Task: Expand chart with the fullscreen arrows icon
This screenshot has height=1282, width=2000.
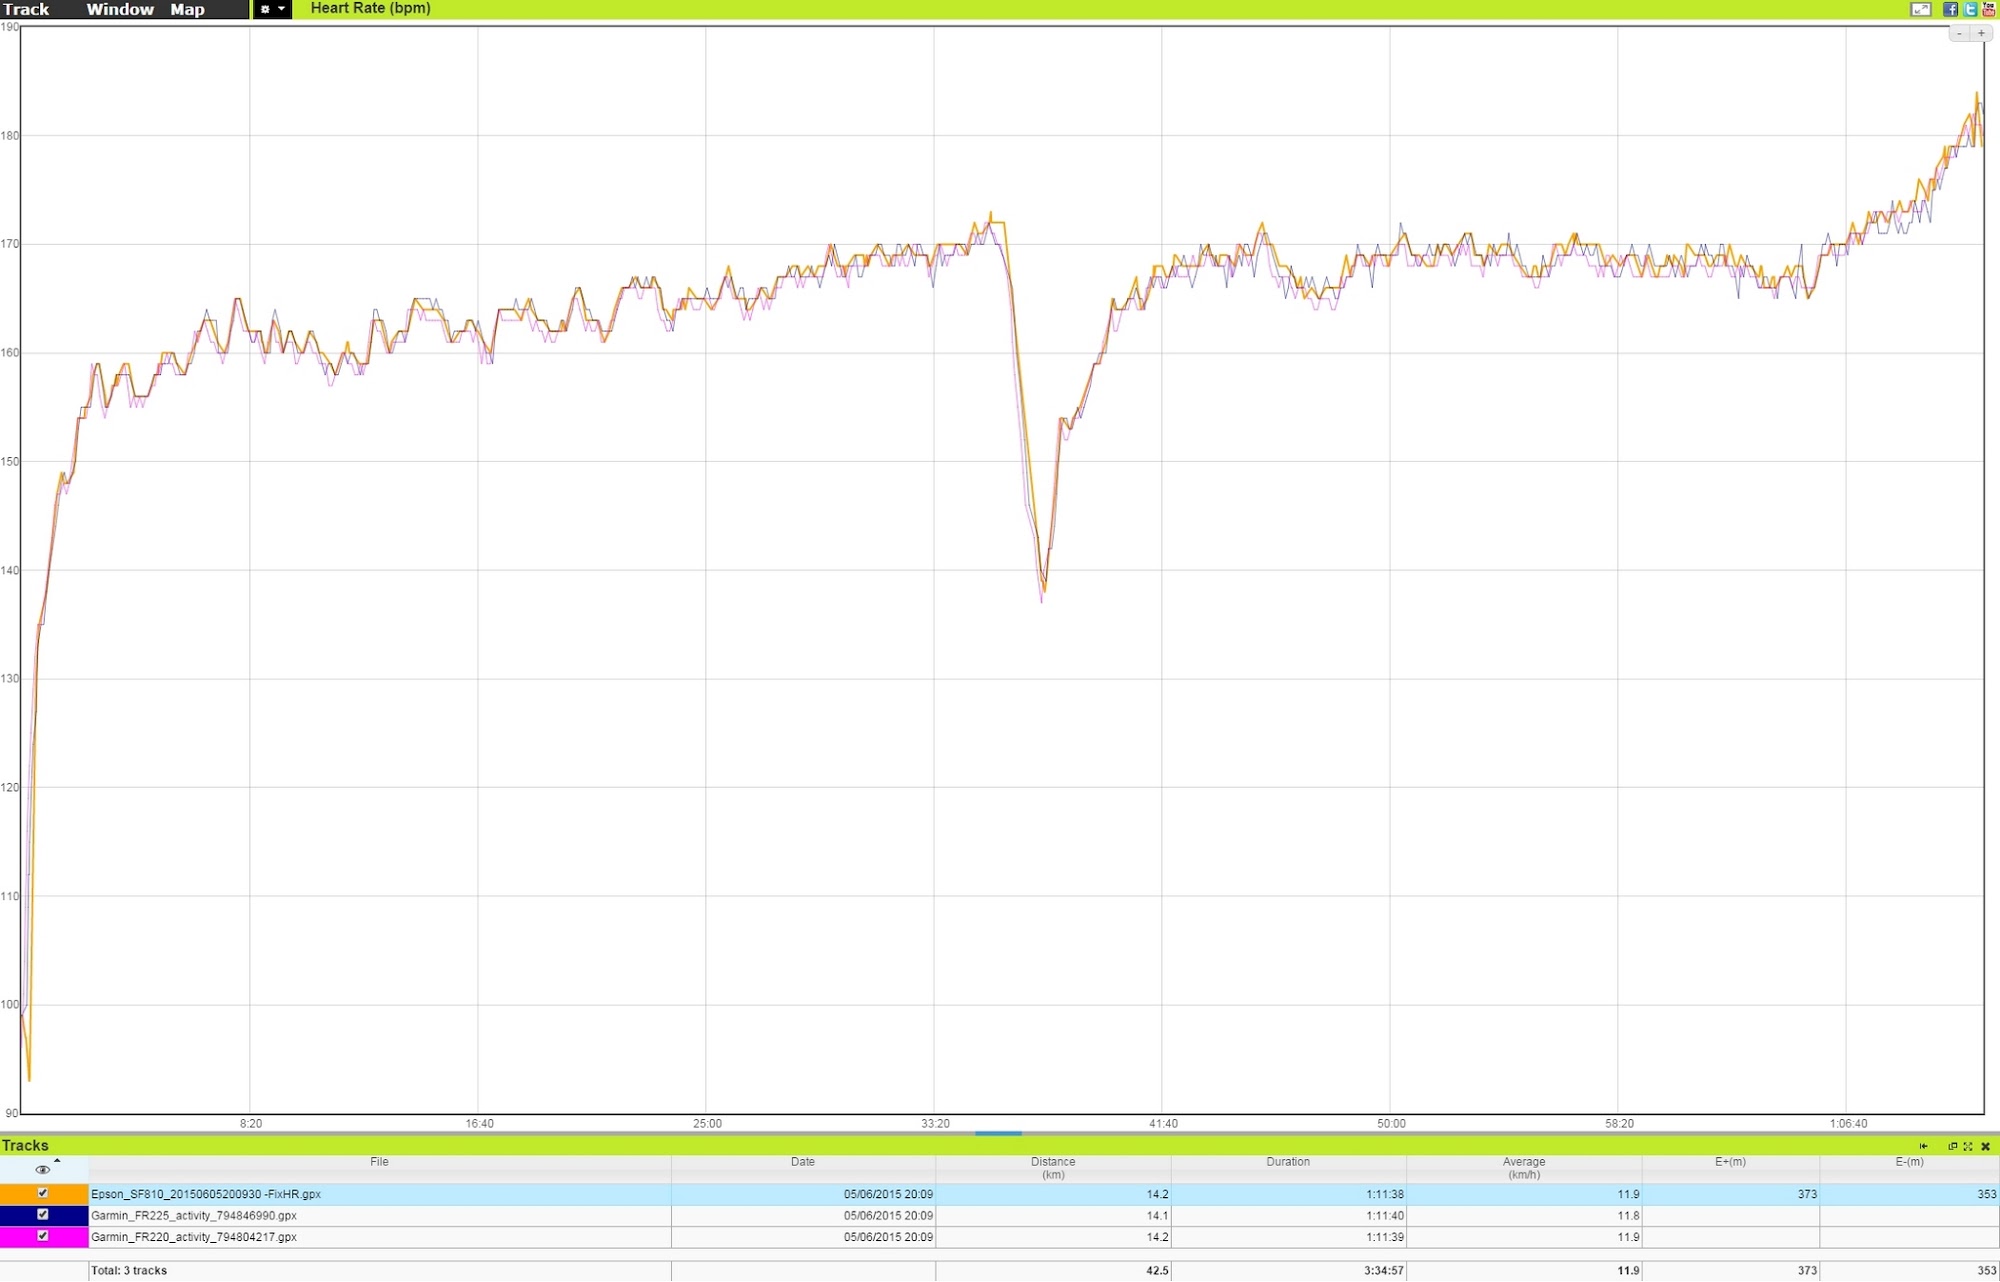Action: pyautogui.click(x=1921, y=9)
